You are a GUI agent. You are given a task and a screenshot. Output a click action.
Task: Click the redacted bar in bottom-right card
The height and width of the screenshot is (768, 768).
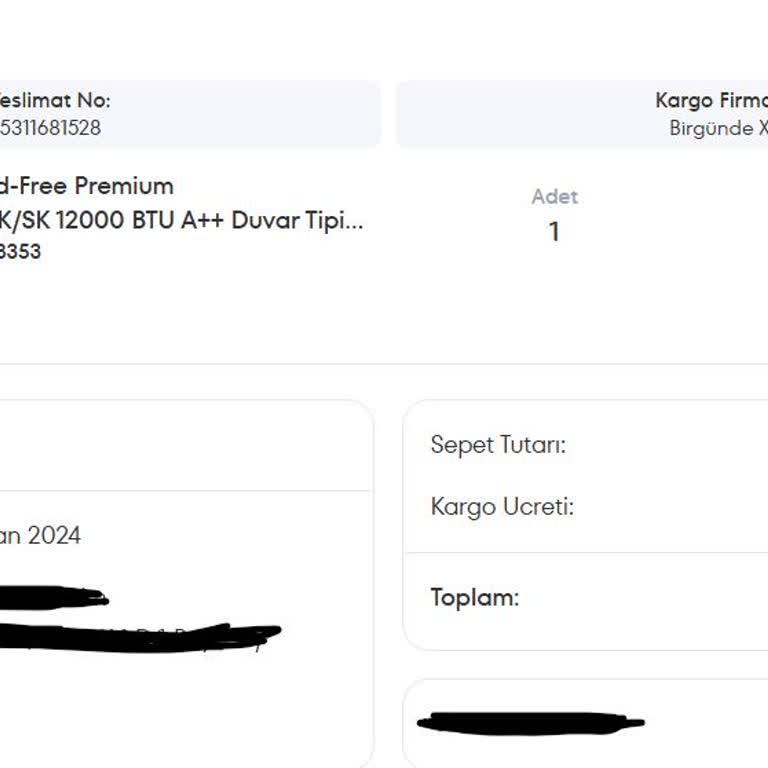click(x=530, y=722)
